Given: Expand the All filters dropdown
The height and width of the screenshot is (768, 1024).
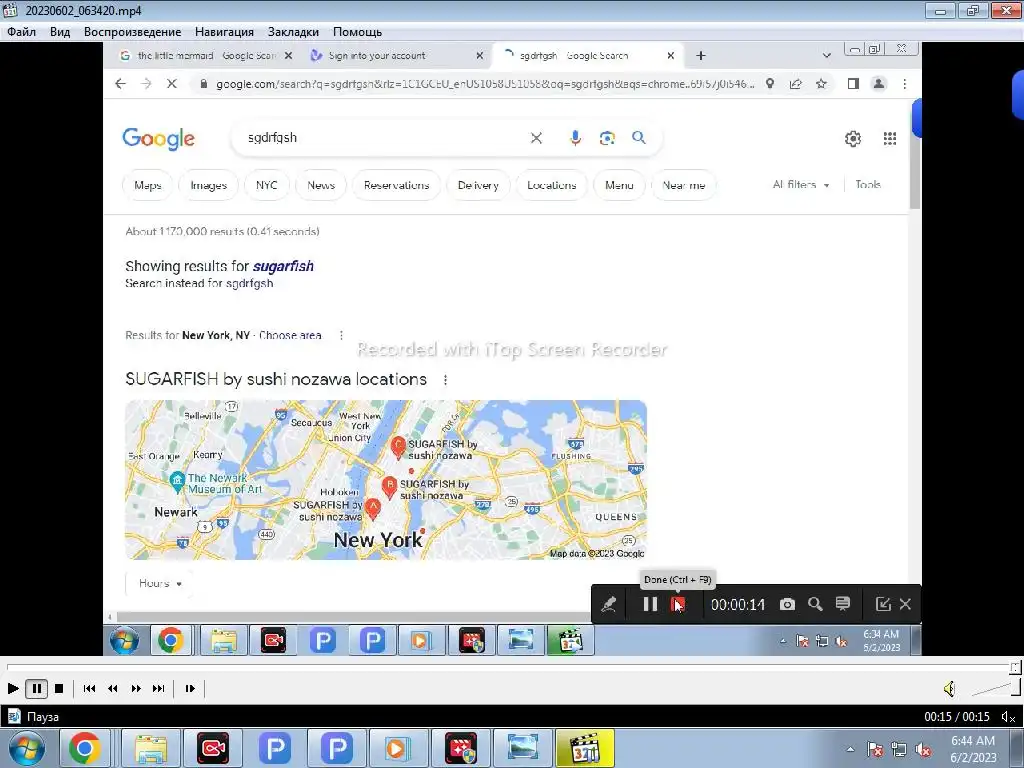Looking at the screenshot, I should (801, 185).
